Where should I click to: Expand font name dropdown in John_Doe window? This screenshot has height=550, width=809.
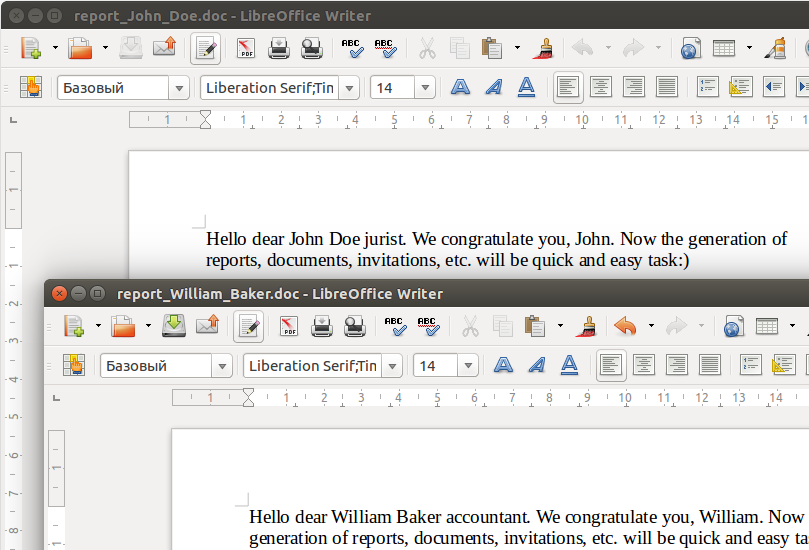[x=349, y=88]
